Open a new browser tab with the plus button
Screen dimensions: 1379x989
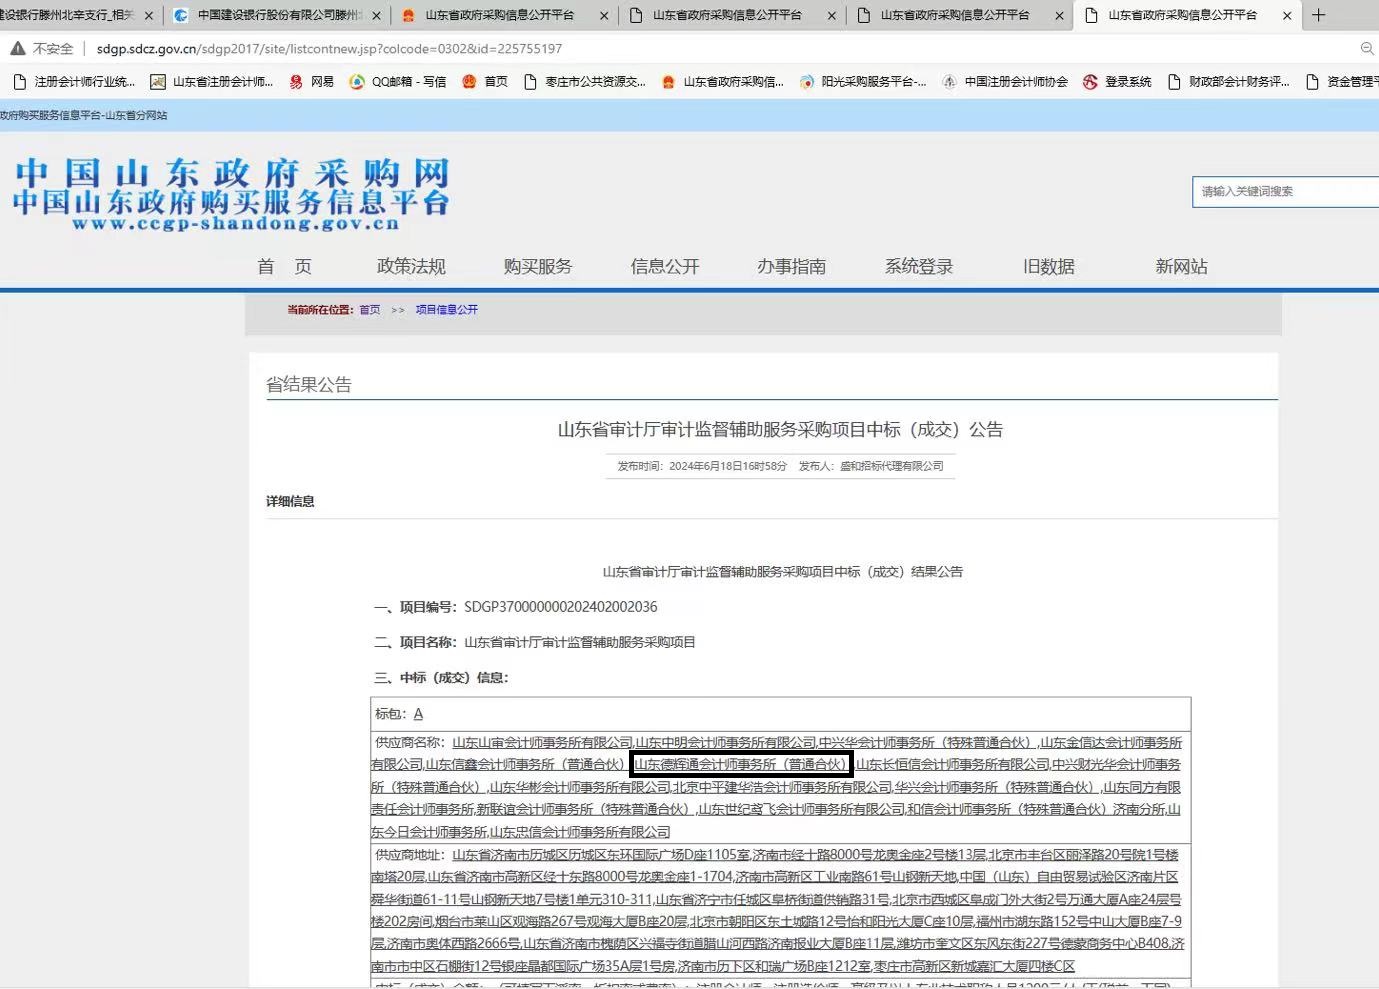[1319, 15]
